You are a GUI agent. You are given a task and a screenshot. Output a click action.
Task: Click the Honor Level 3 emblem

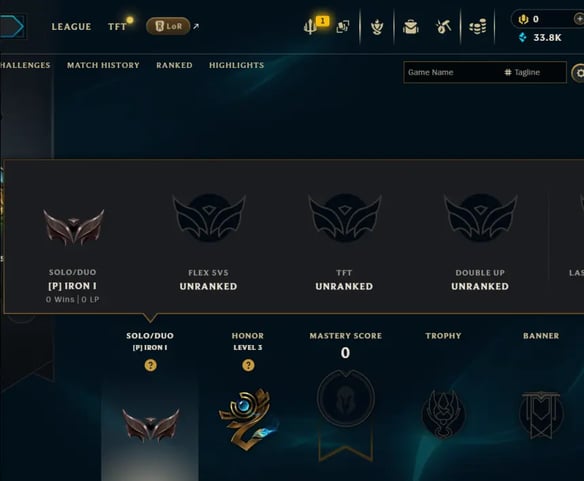pos(248,420)
